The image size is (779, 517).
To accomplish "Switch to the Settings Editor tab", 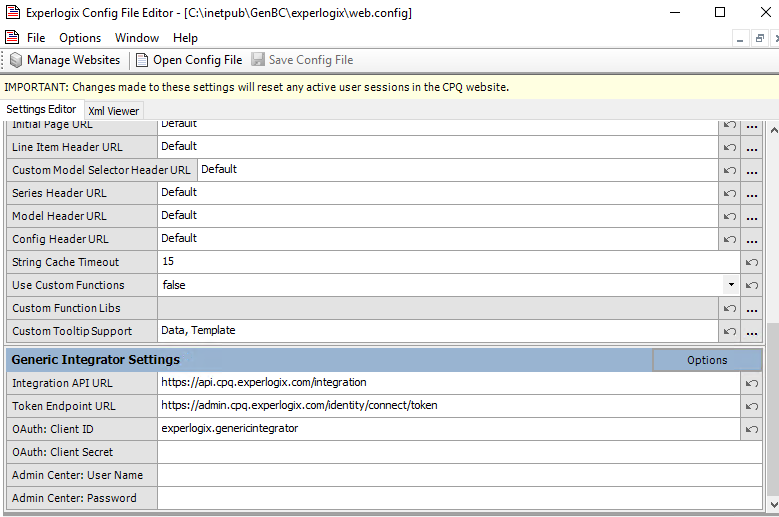I will [x=41, y=109].
